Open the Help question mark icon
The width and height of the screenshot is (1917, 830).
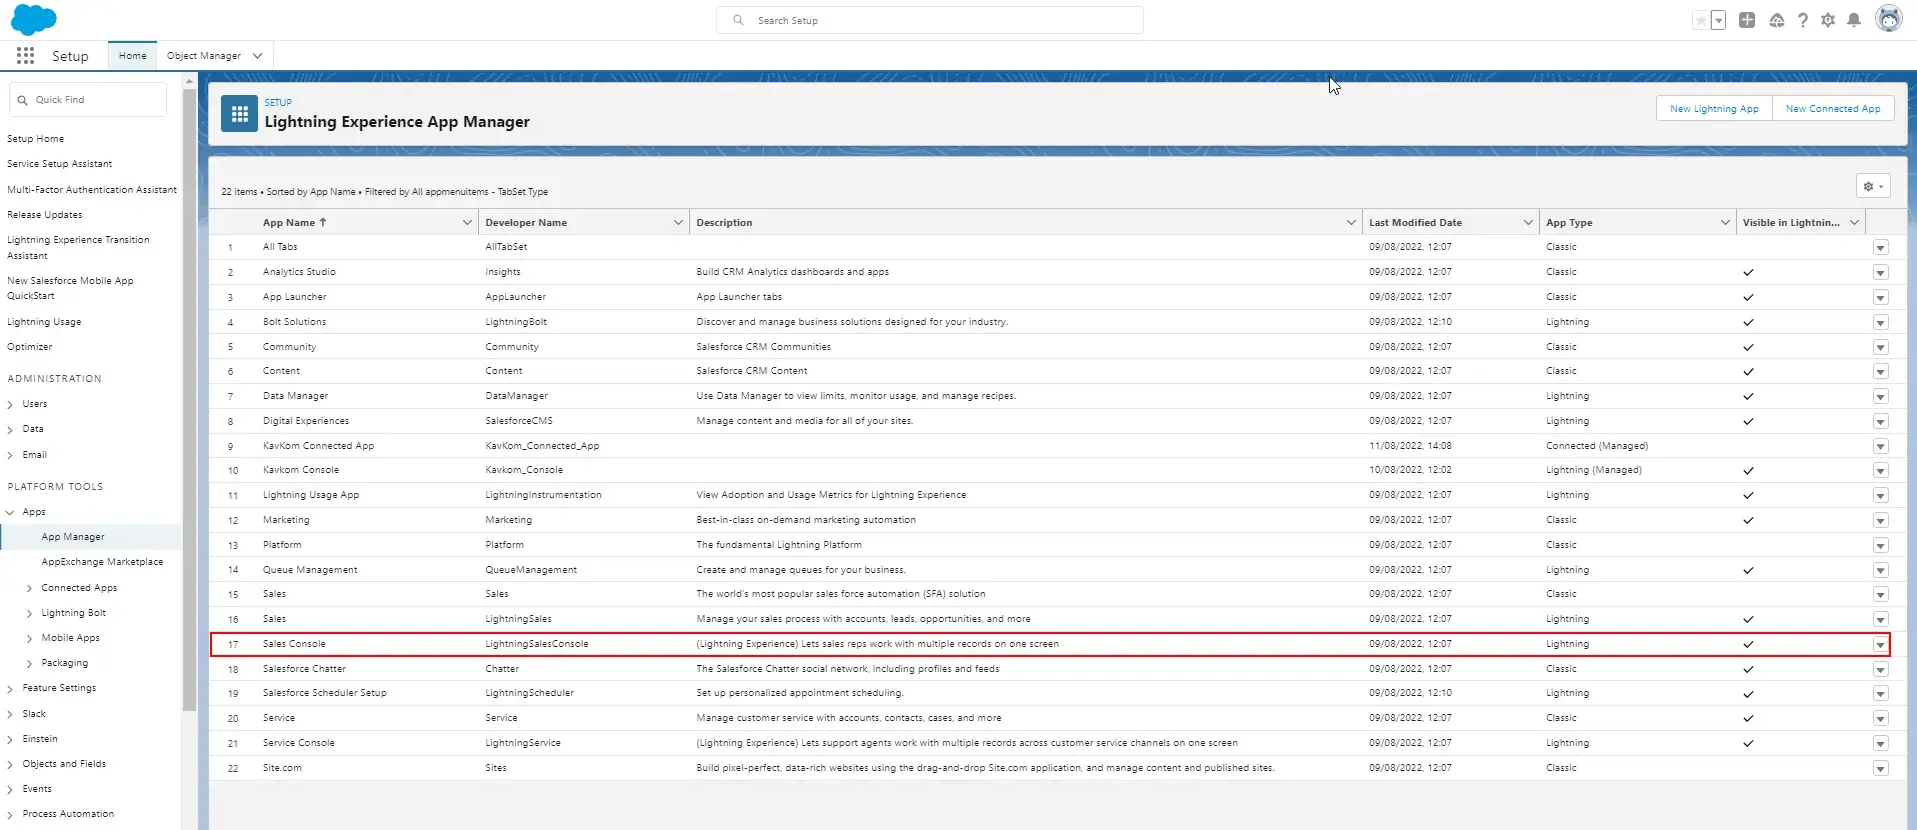point(1802,20)
